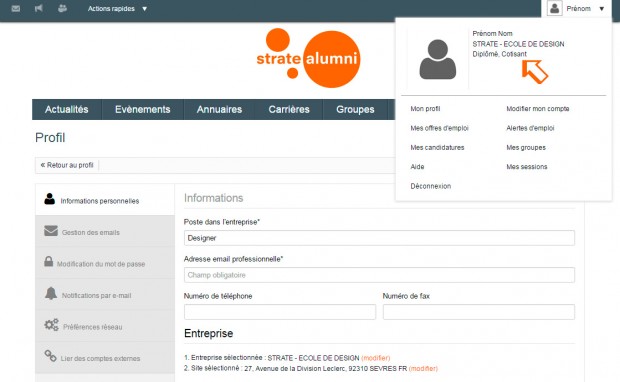View Mes sessions

[527, 167]
